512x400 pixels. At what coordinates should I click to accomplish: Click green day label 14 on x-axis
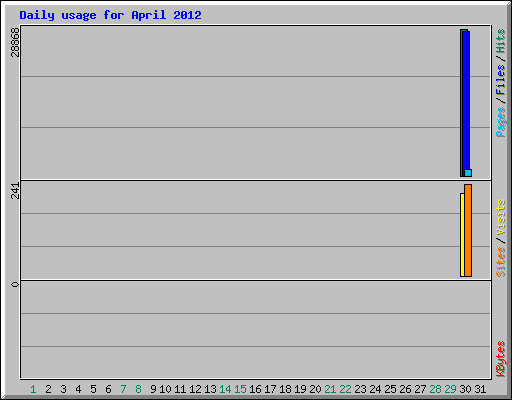[x=225, y=389]
